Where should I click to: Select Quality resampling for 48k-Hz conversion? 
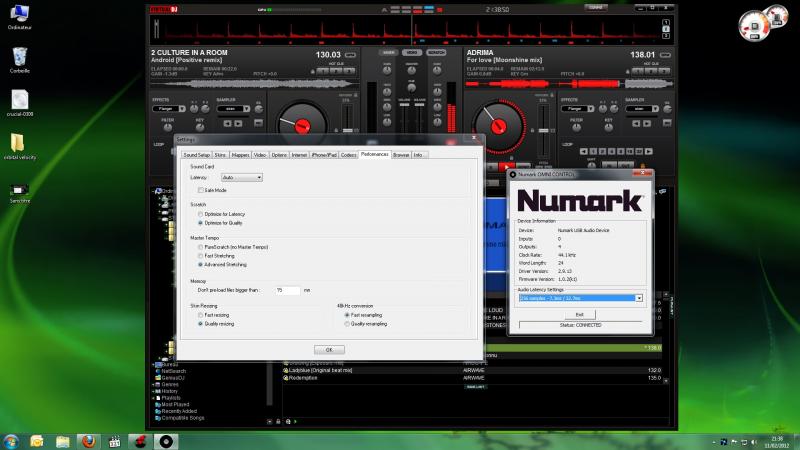pos(346,323)
